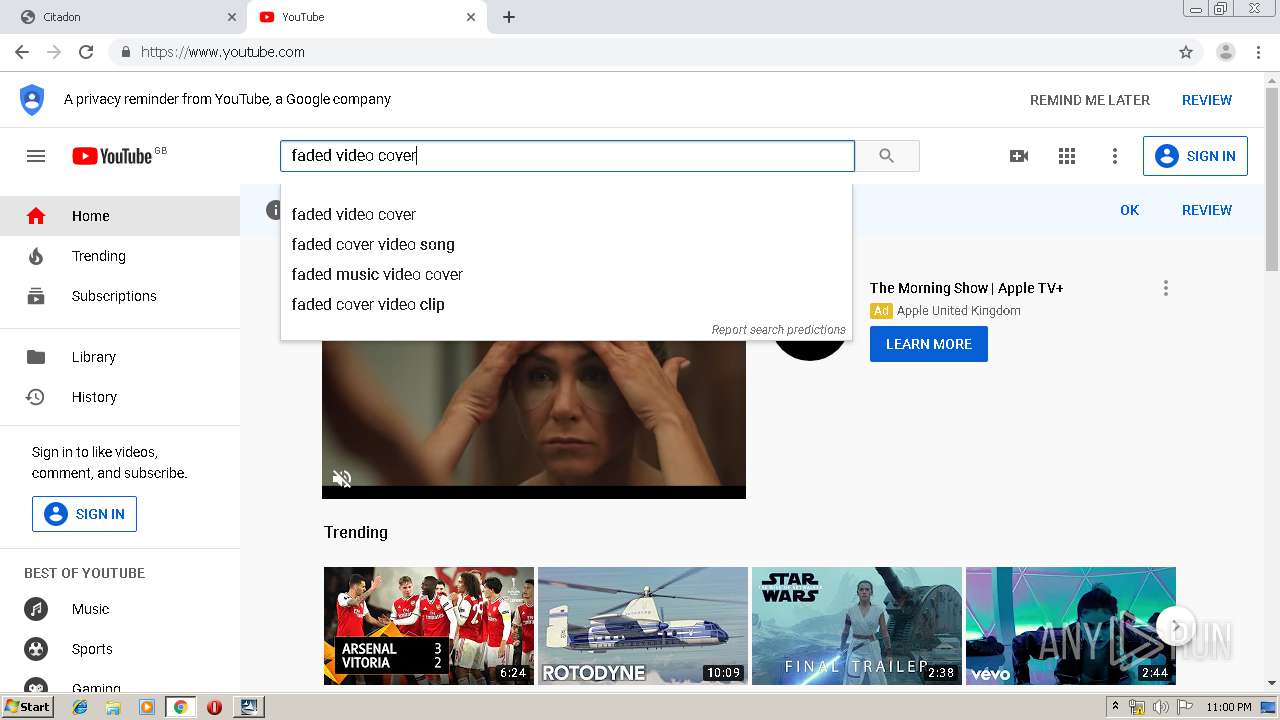Click REVIEW in privacy reminder bar

(x=1207, y=100)
